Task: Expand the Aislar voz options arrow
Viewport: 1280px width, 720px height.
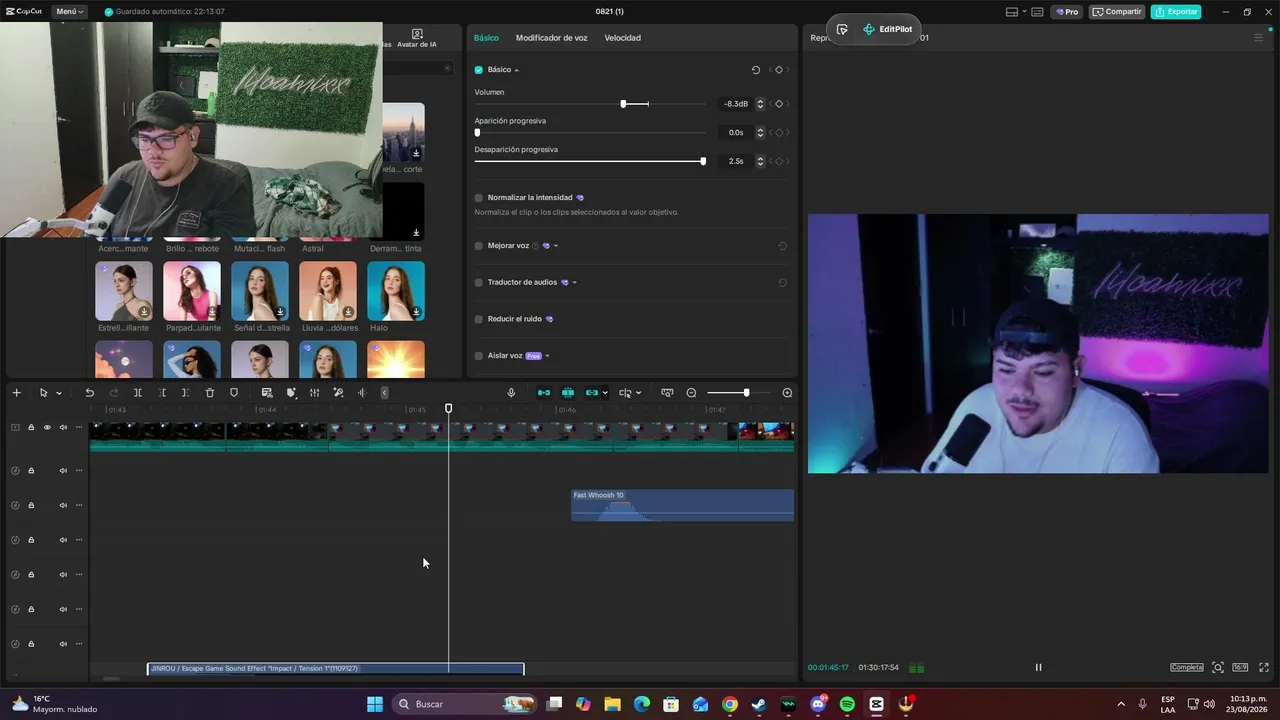Action: (x=548, y=356)
